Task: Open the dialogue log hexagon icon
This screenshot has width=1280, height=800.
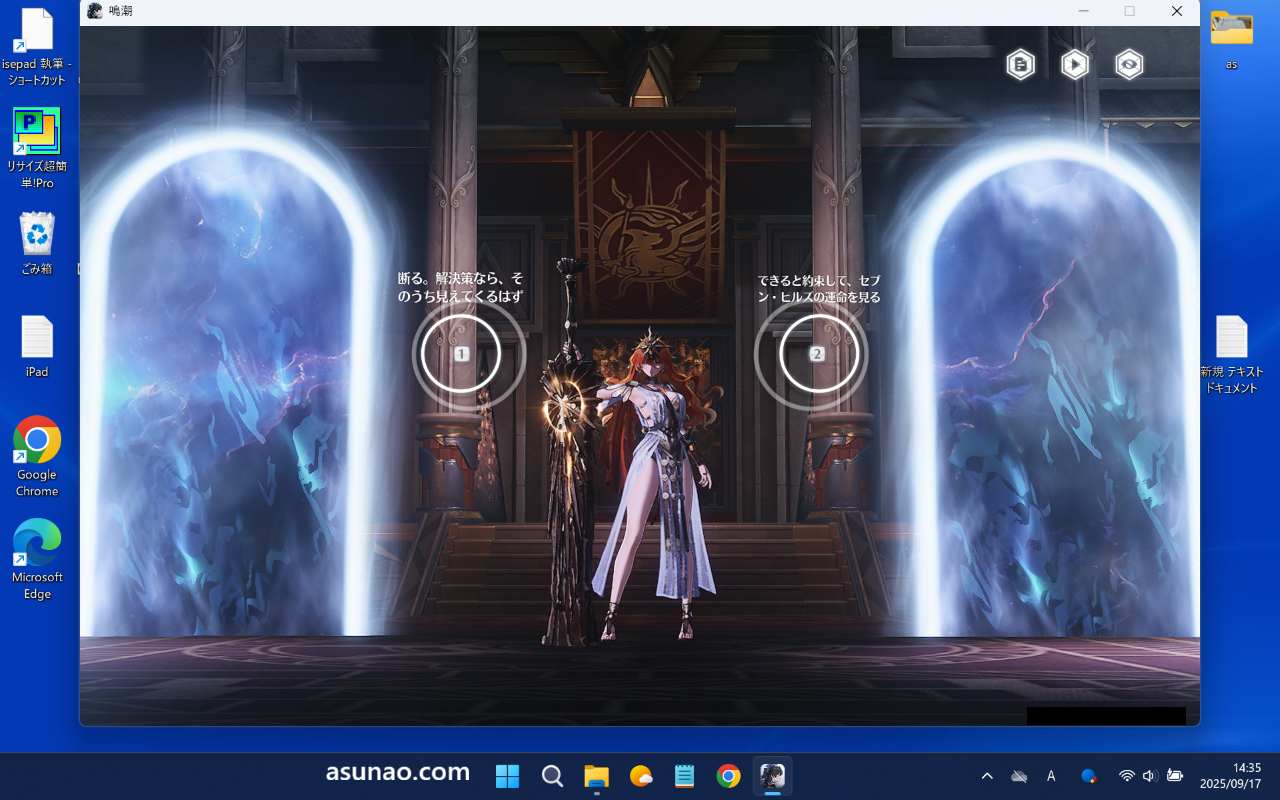Action: tap(1020, 65)
